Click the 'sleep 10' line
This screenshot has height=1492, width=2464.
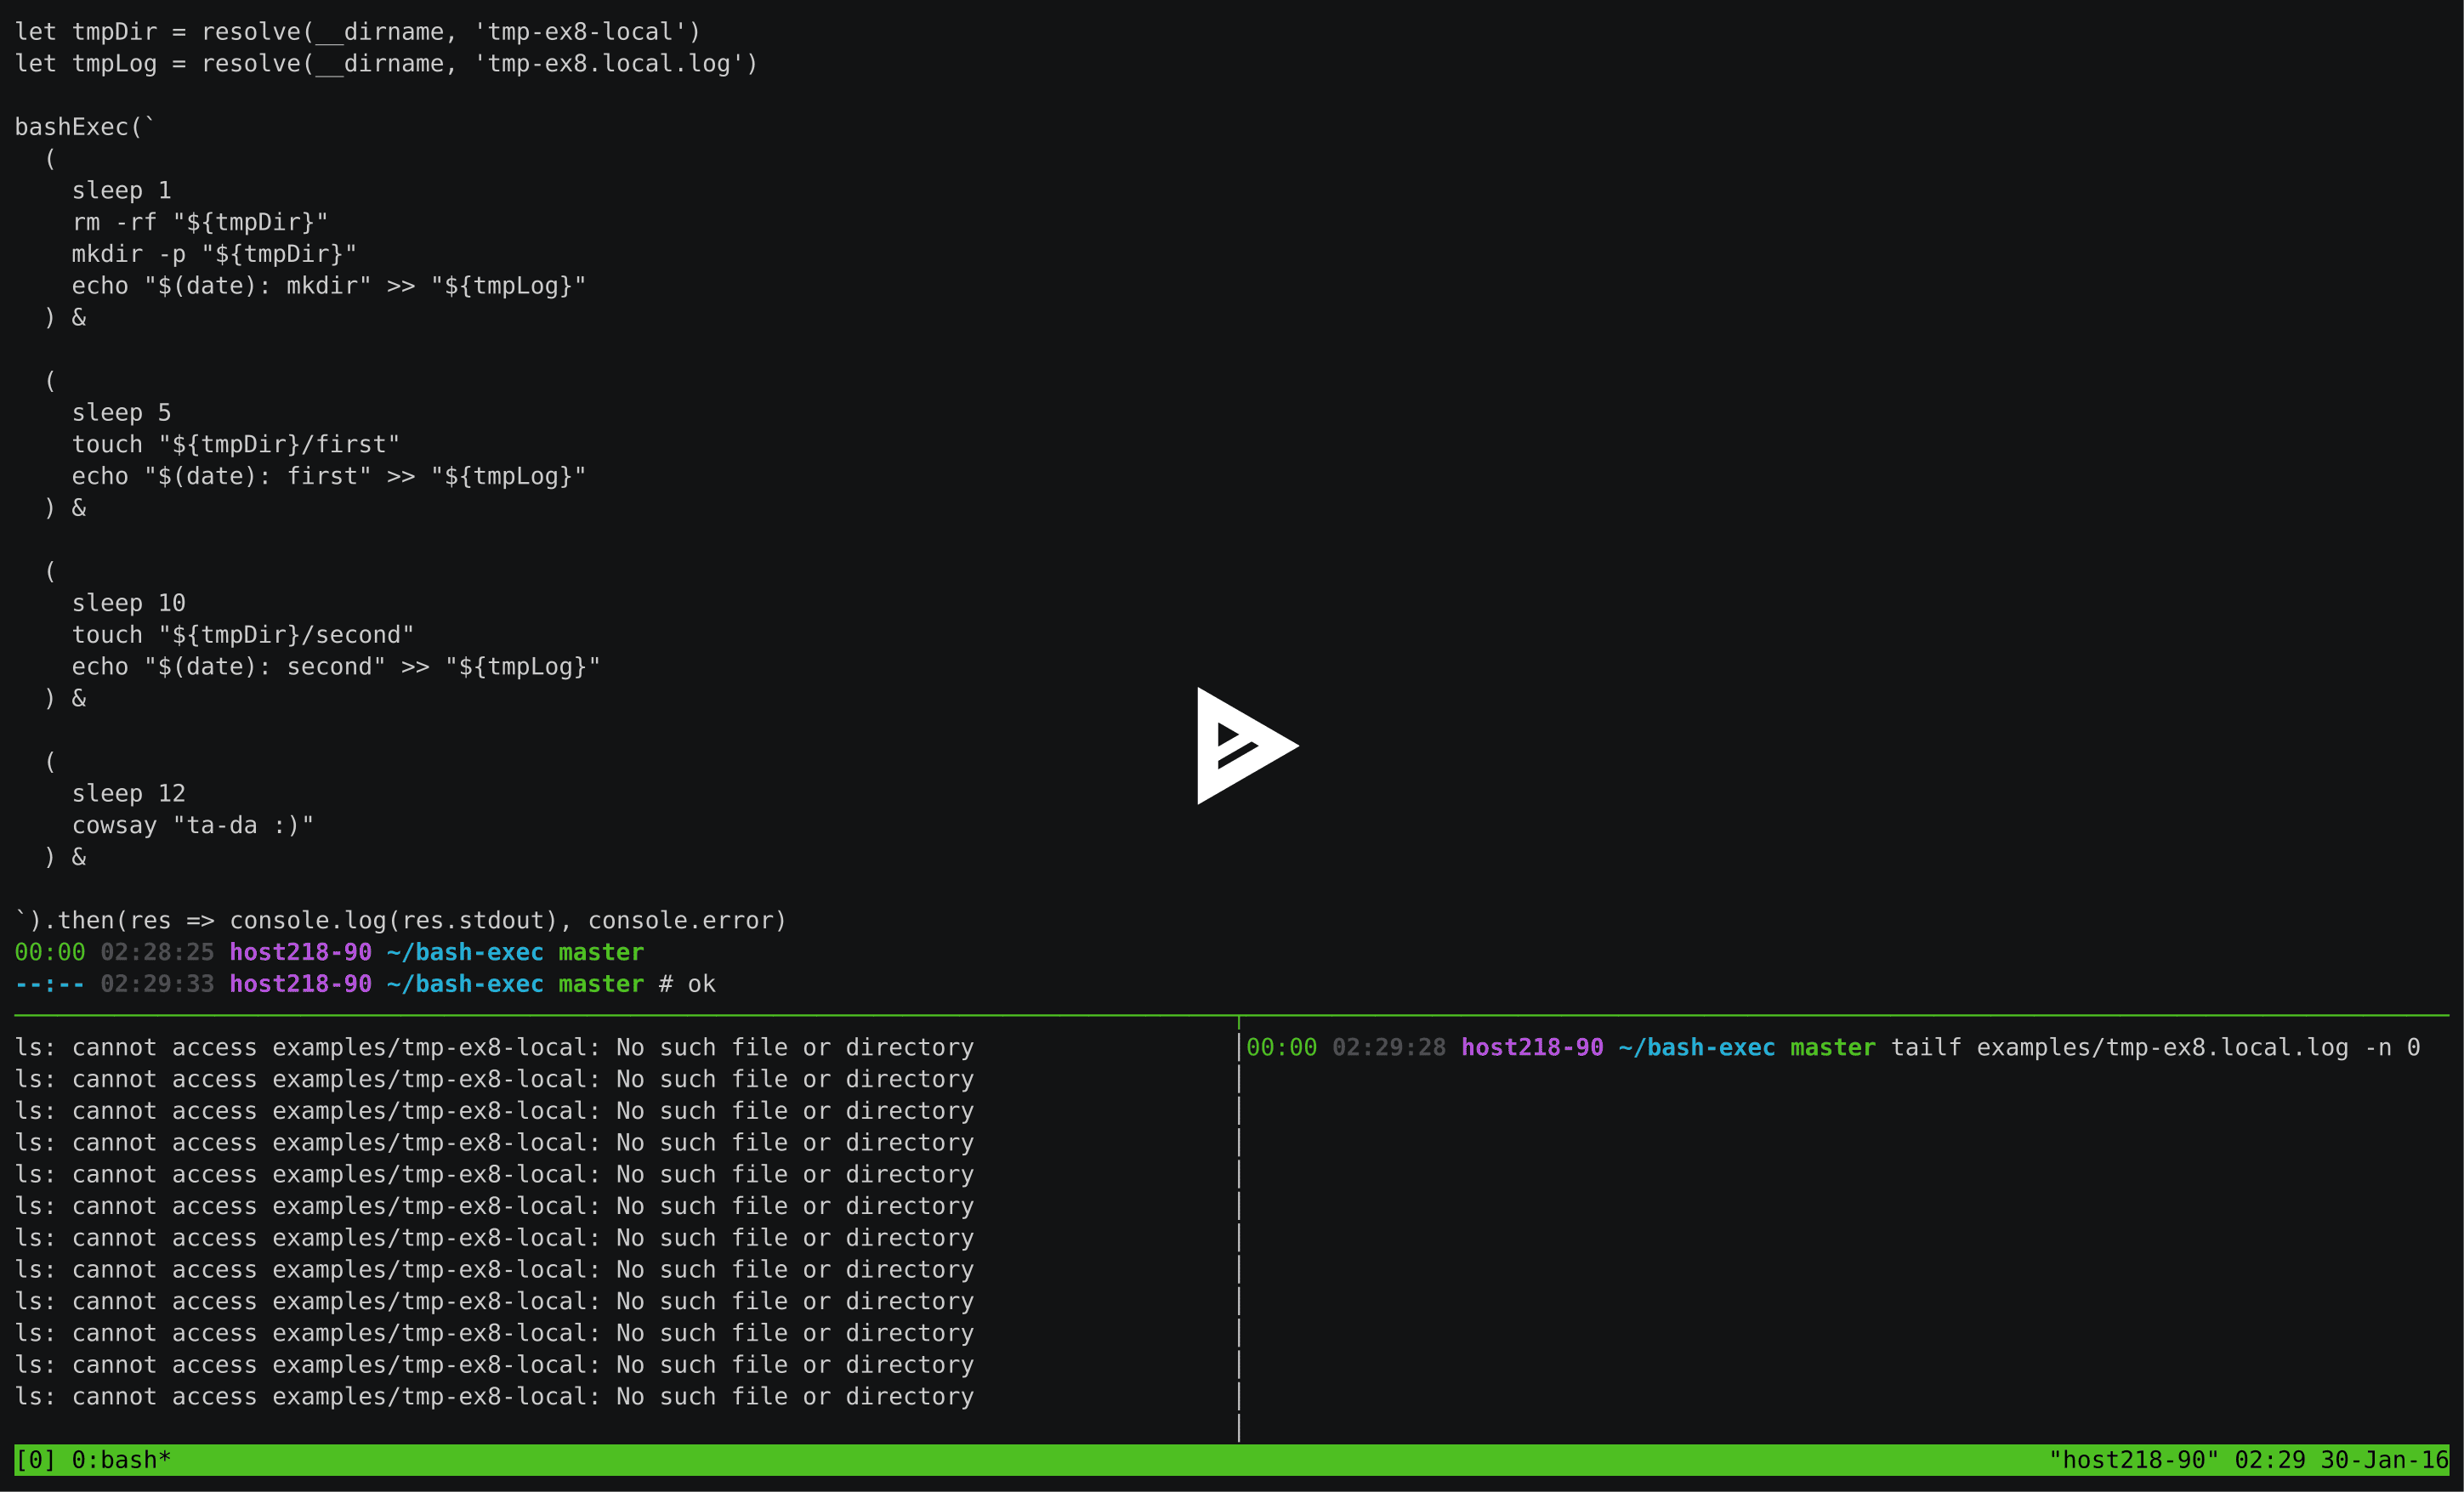point(128,603)
